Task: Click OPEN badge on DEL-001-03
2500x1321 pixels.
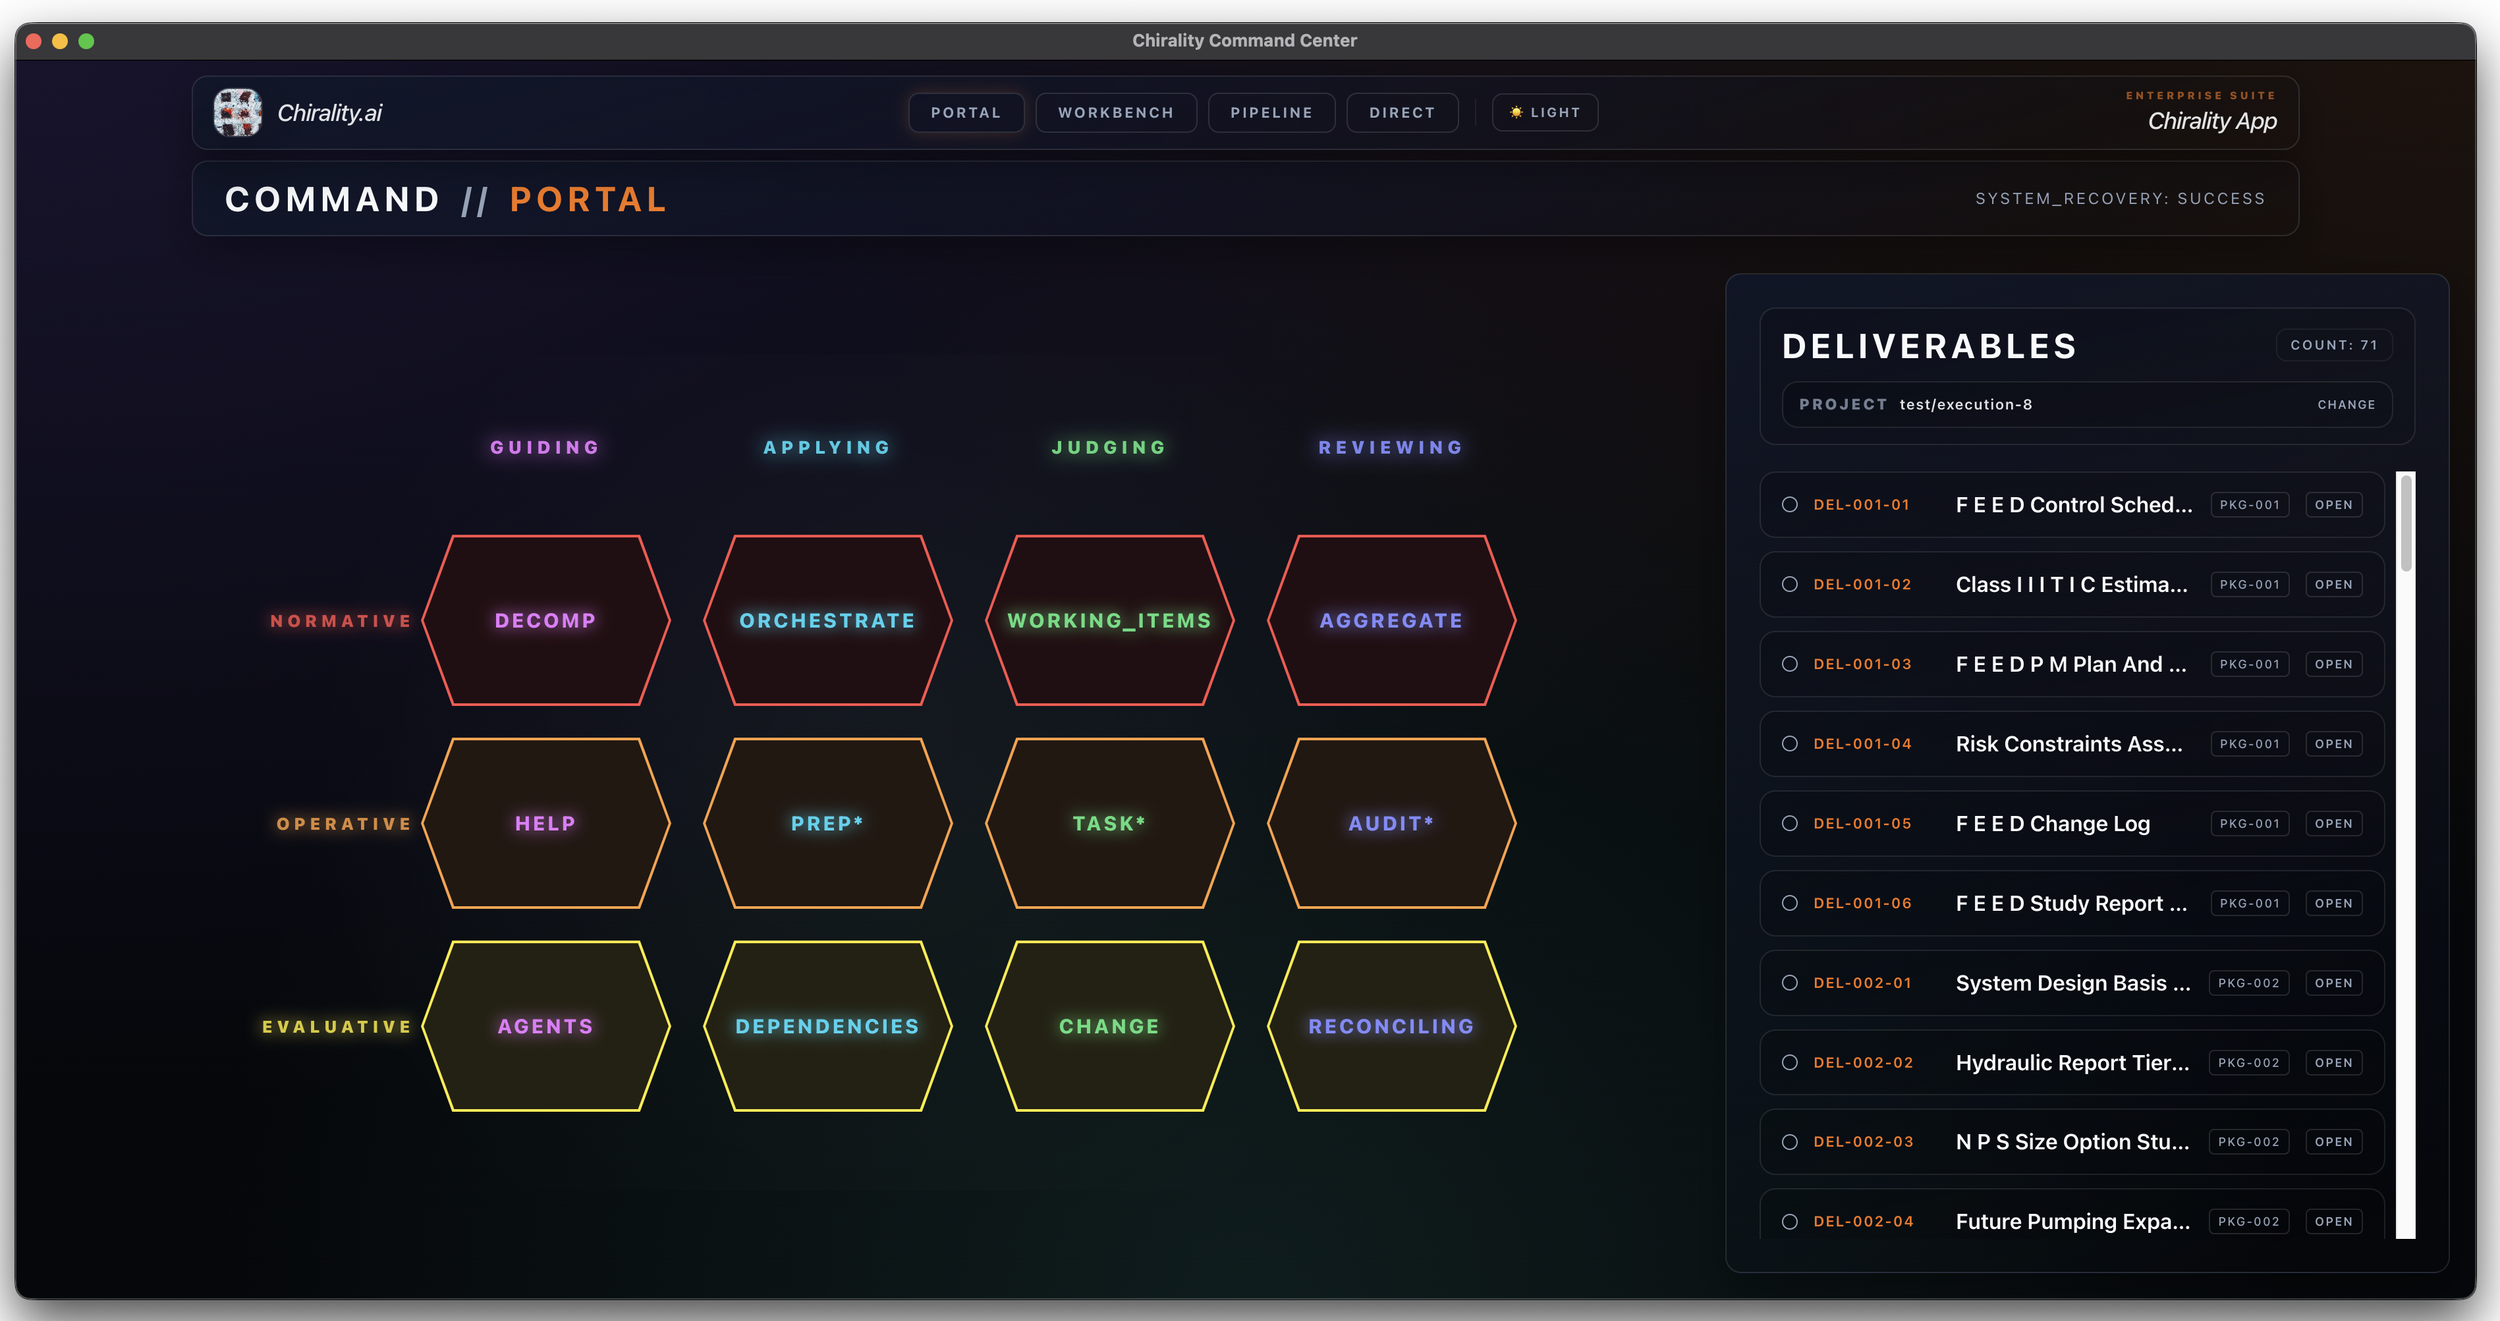Action: 2333,665
